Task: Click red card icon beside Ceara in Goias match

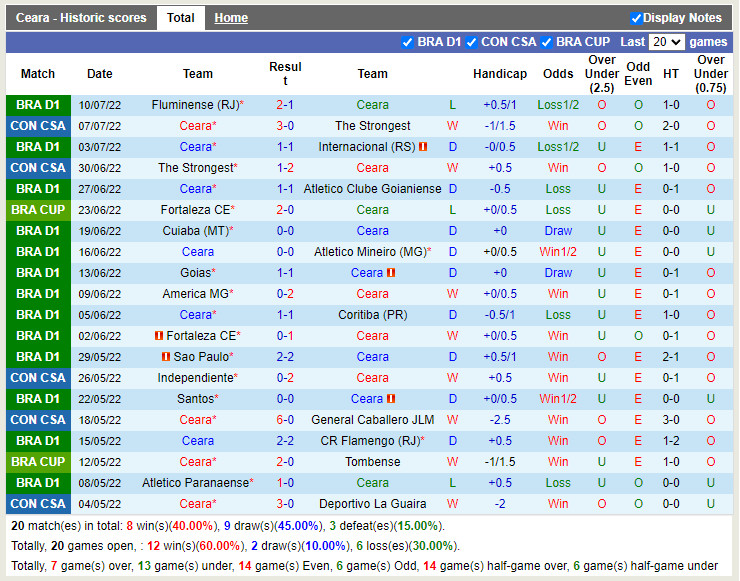Action: [x=391, y=273]
